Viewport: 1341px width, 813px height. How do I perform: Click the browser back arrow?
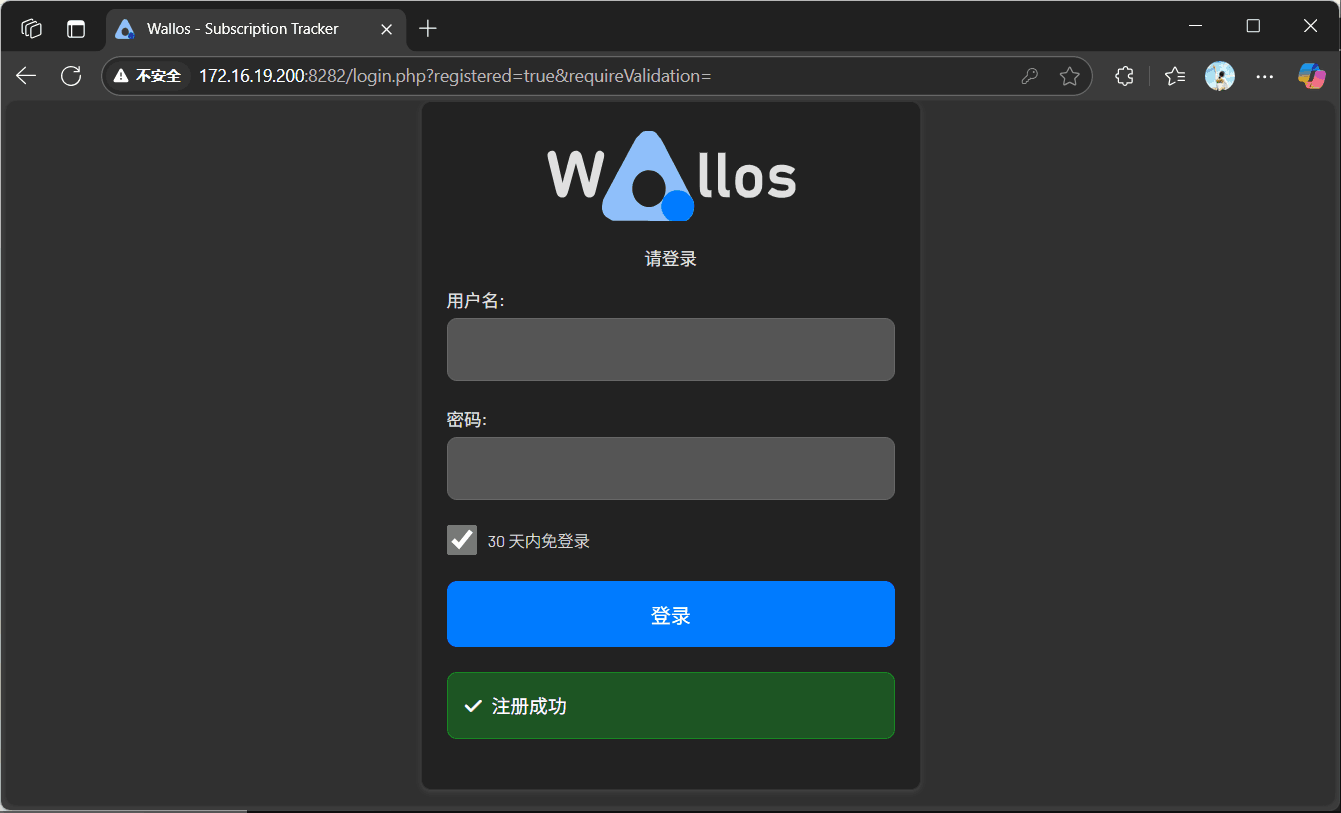point(26,76)
